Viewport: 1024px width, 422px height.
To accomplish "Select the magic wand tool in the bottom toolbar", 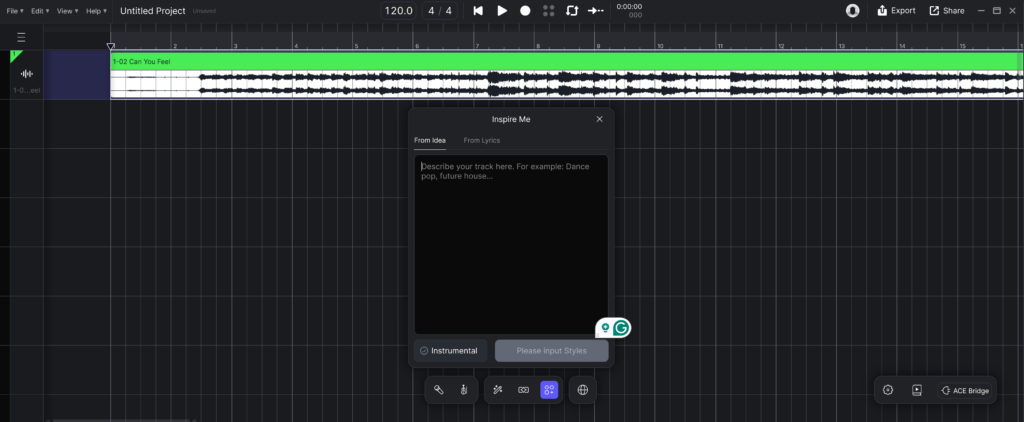I will tap(497, 390).
